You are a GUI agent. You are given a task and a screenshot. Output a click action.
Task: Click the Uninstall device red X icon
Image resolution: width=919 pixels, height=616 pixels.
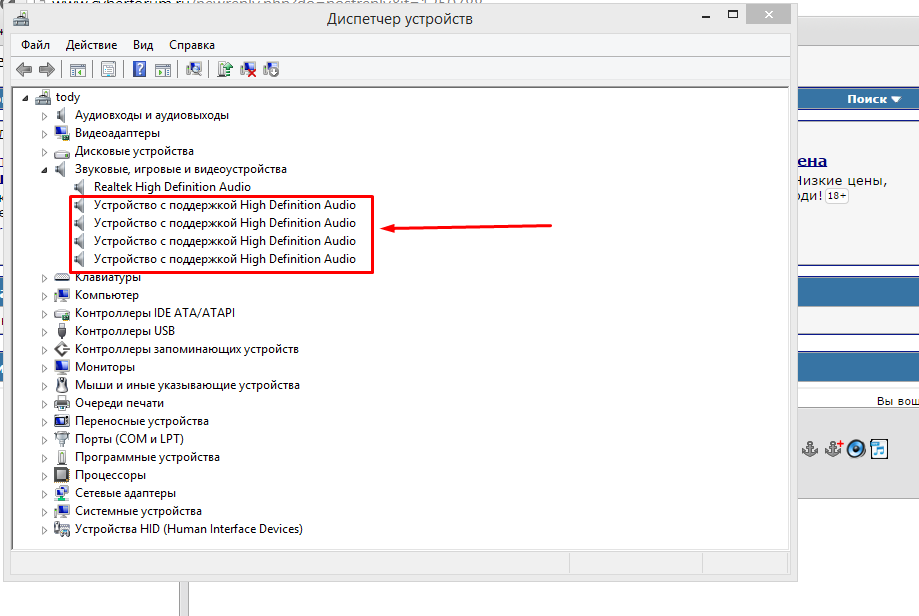[248, 69]
